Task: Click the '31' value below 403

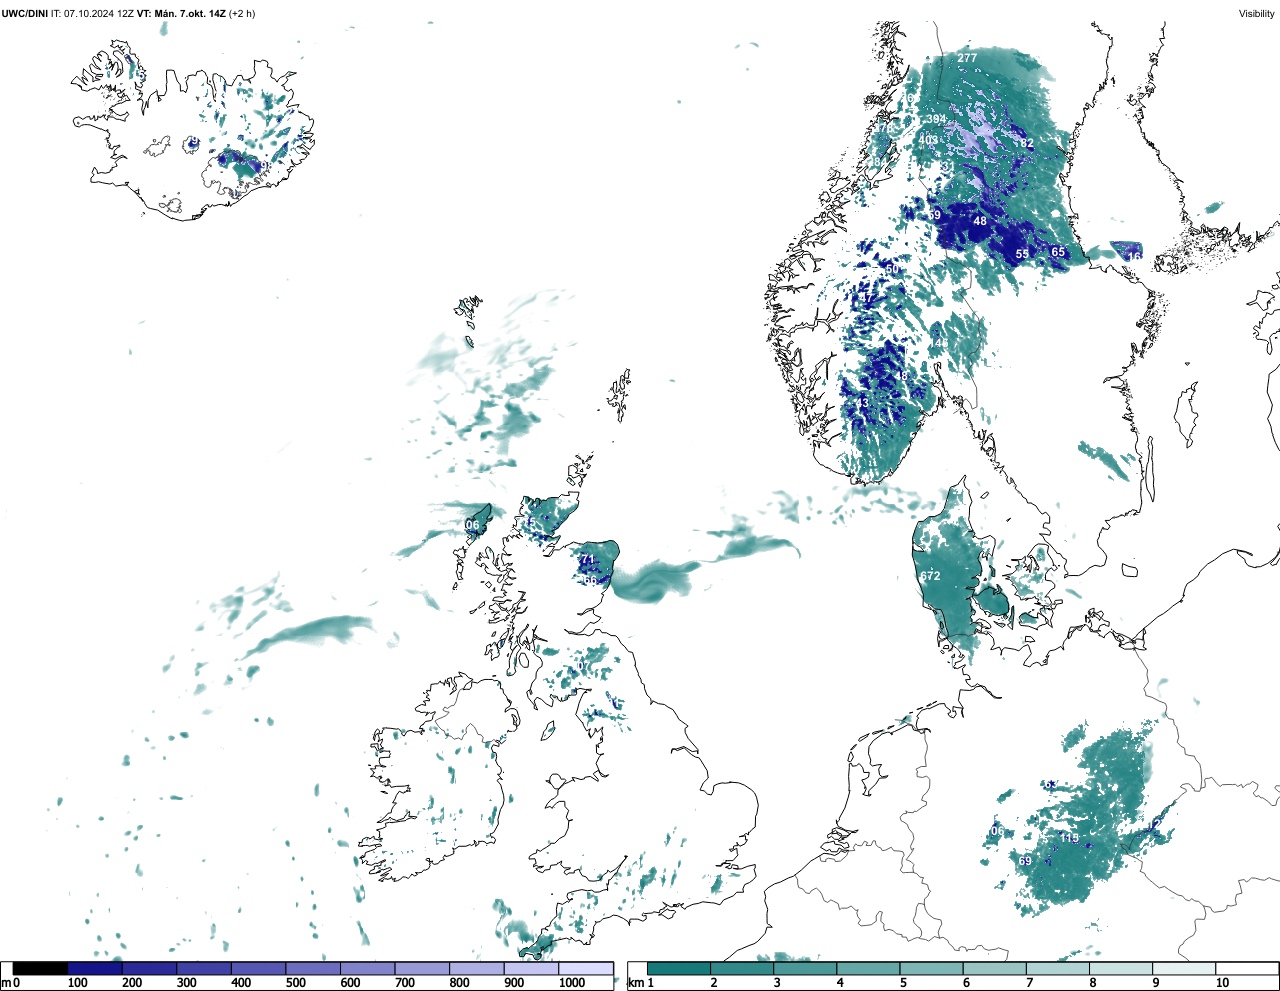Action: (947, 166)
